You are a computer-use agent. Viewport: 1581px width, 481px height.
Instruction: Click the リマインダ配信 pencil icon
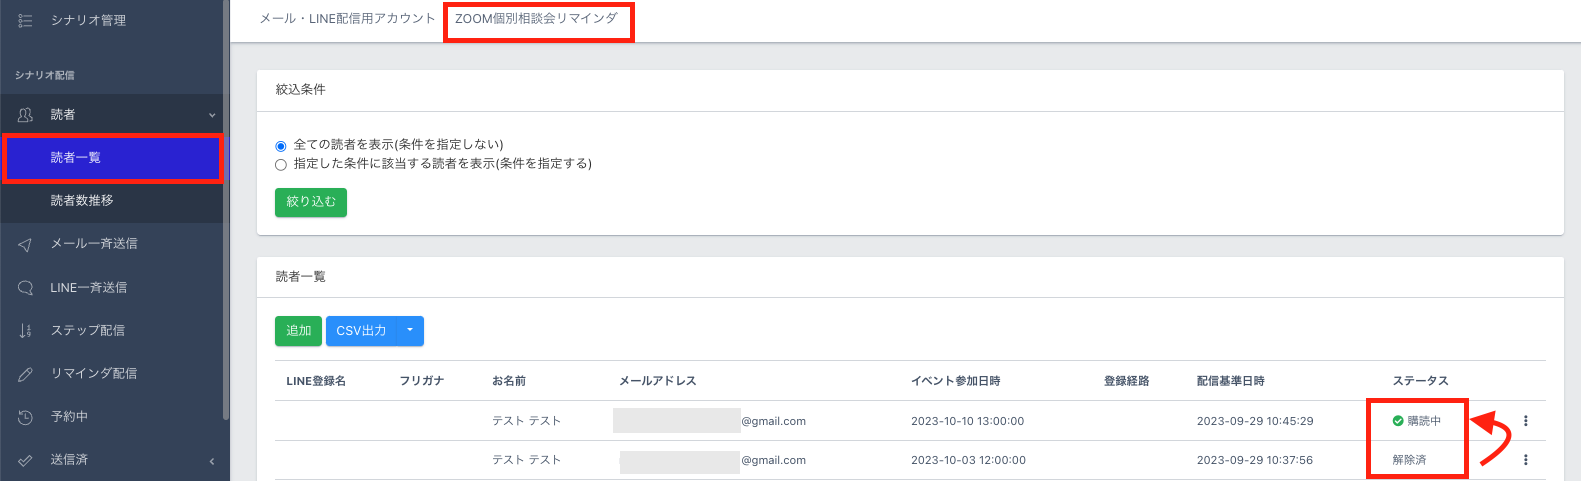(26, 374)
